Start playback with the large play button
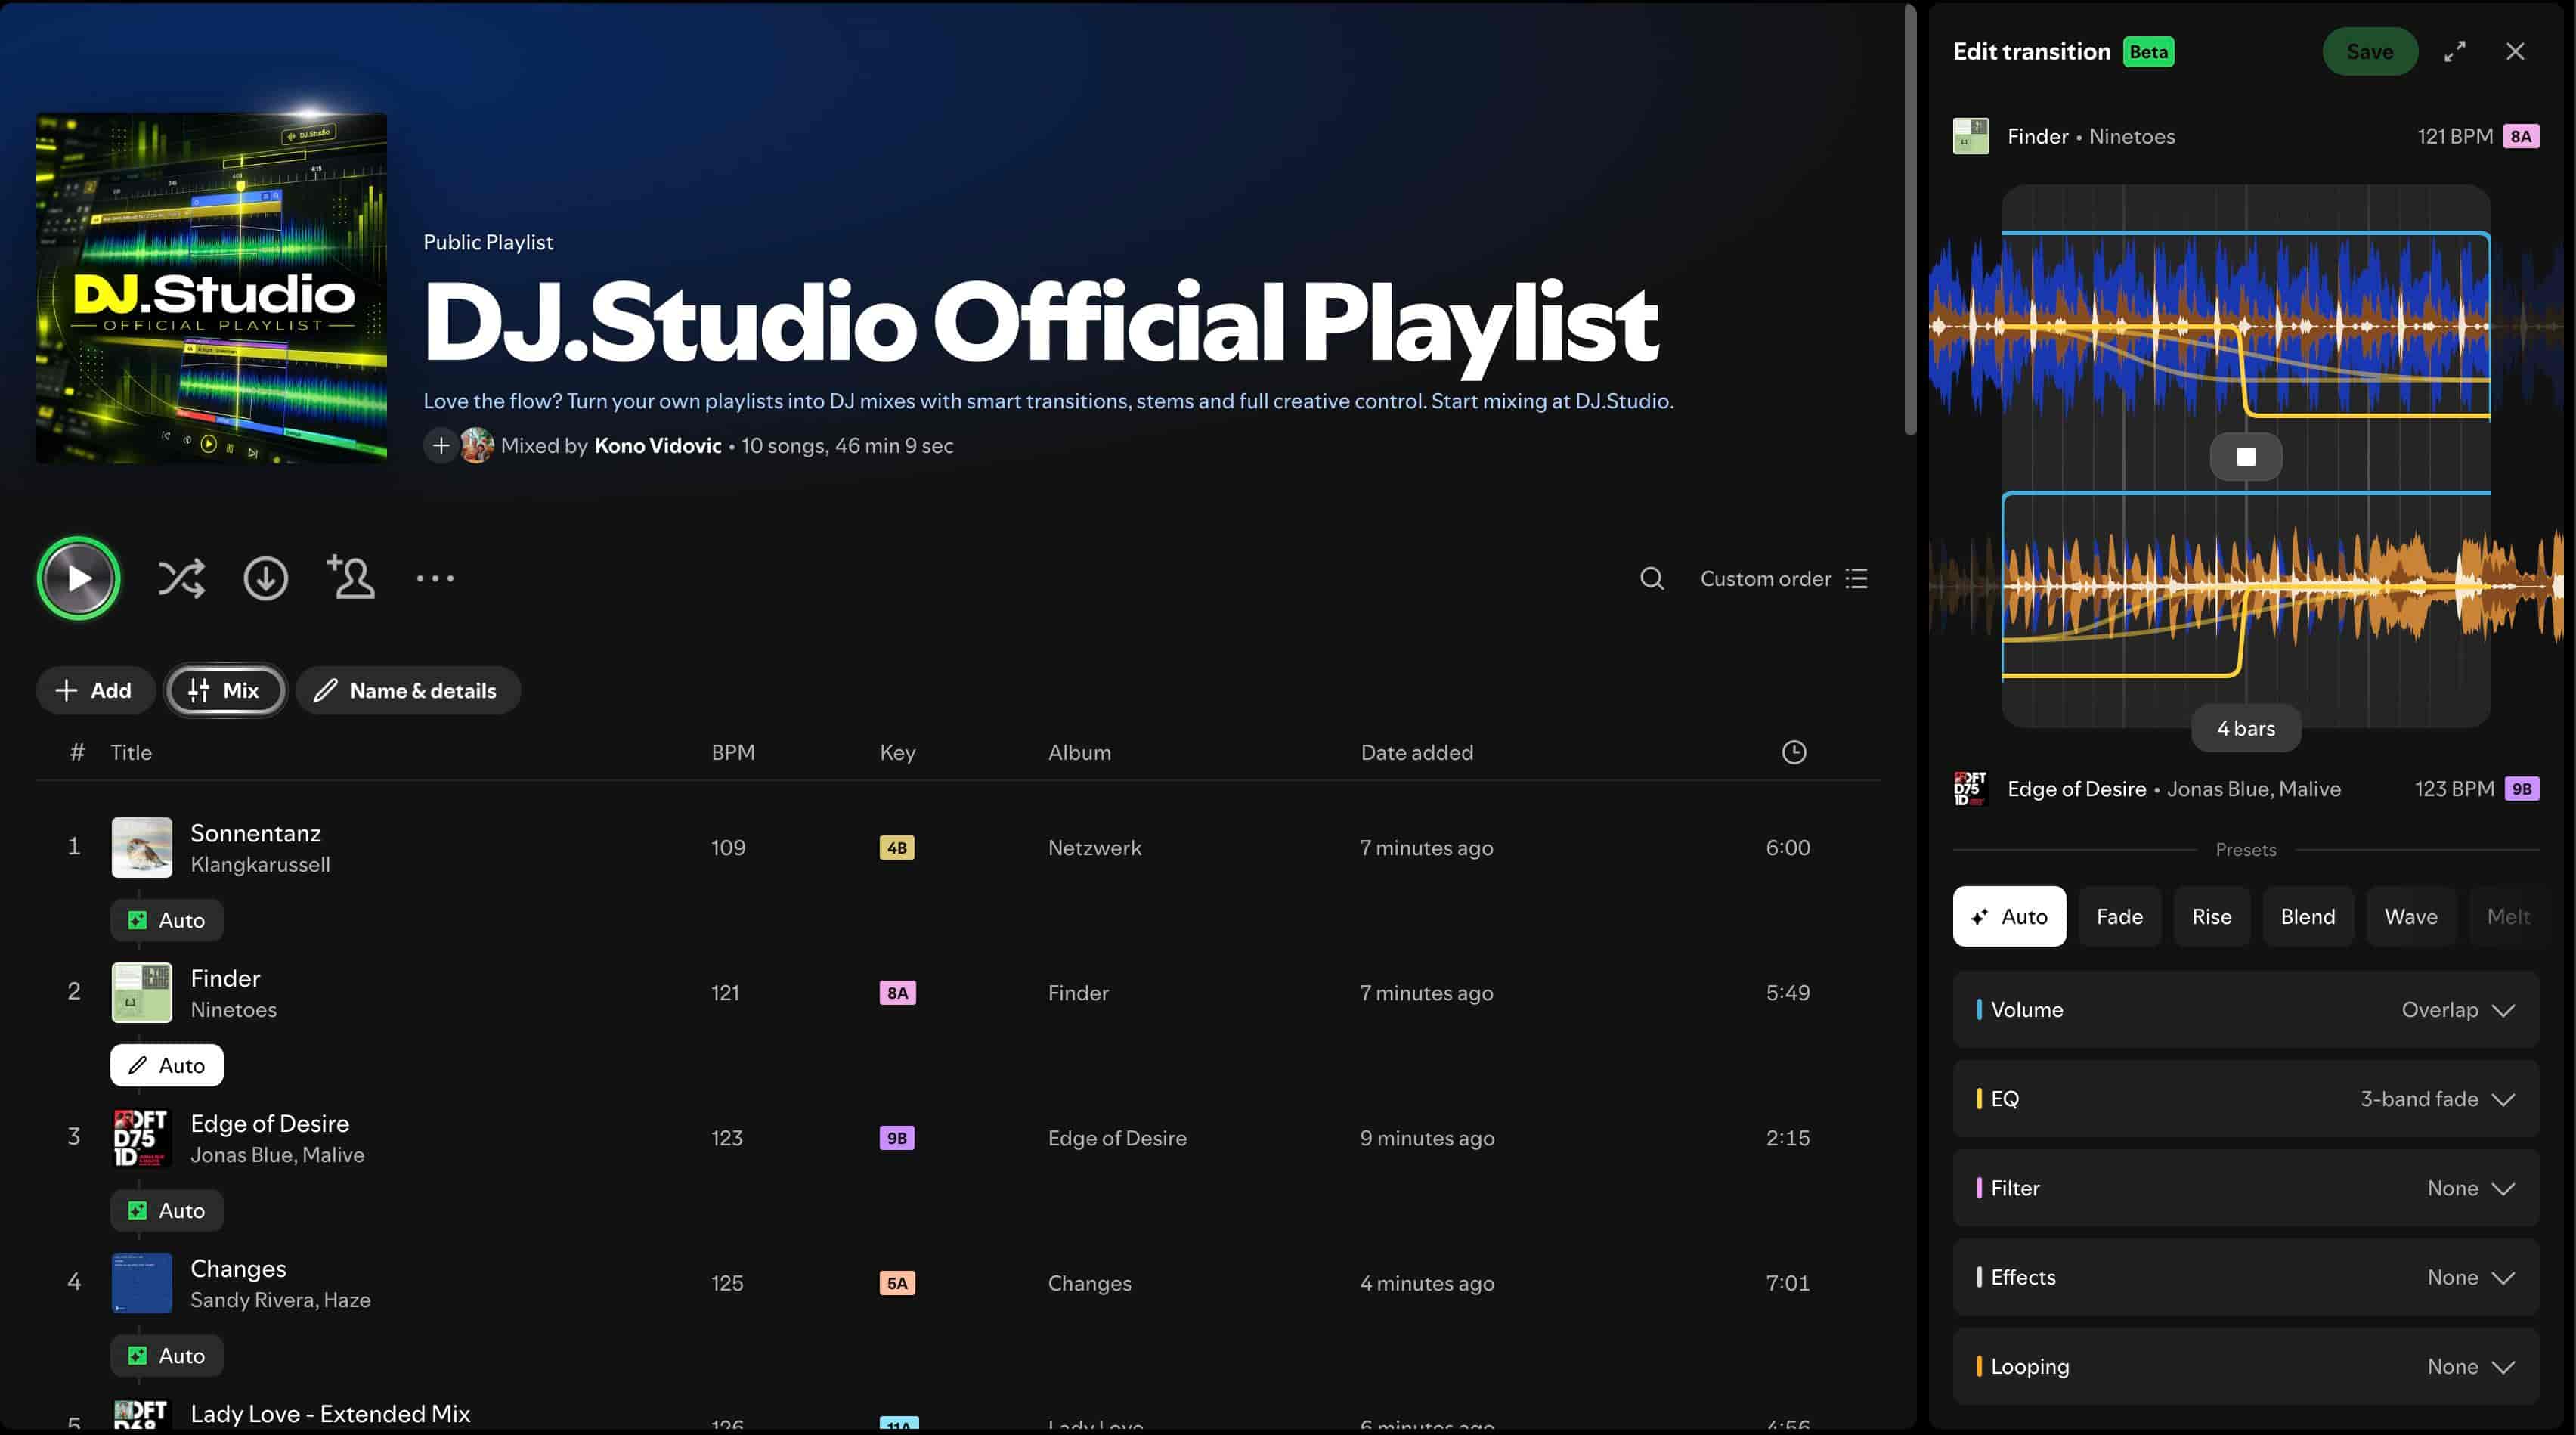The image size is (2576, 1435). [78, 578]
